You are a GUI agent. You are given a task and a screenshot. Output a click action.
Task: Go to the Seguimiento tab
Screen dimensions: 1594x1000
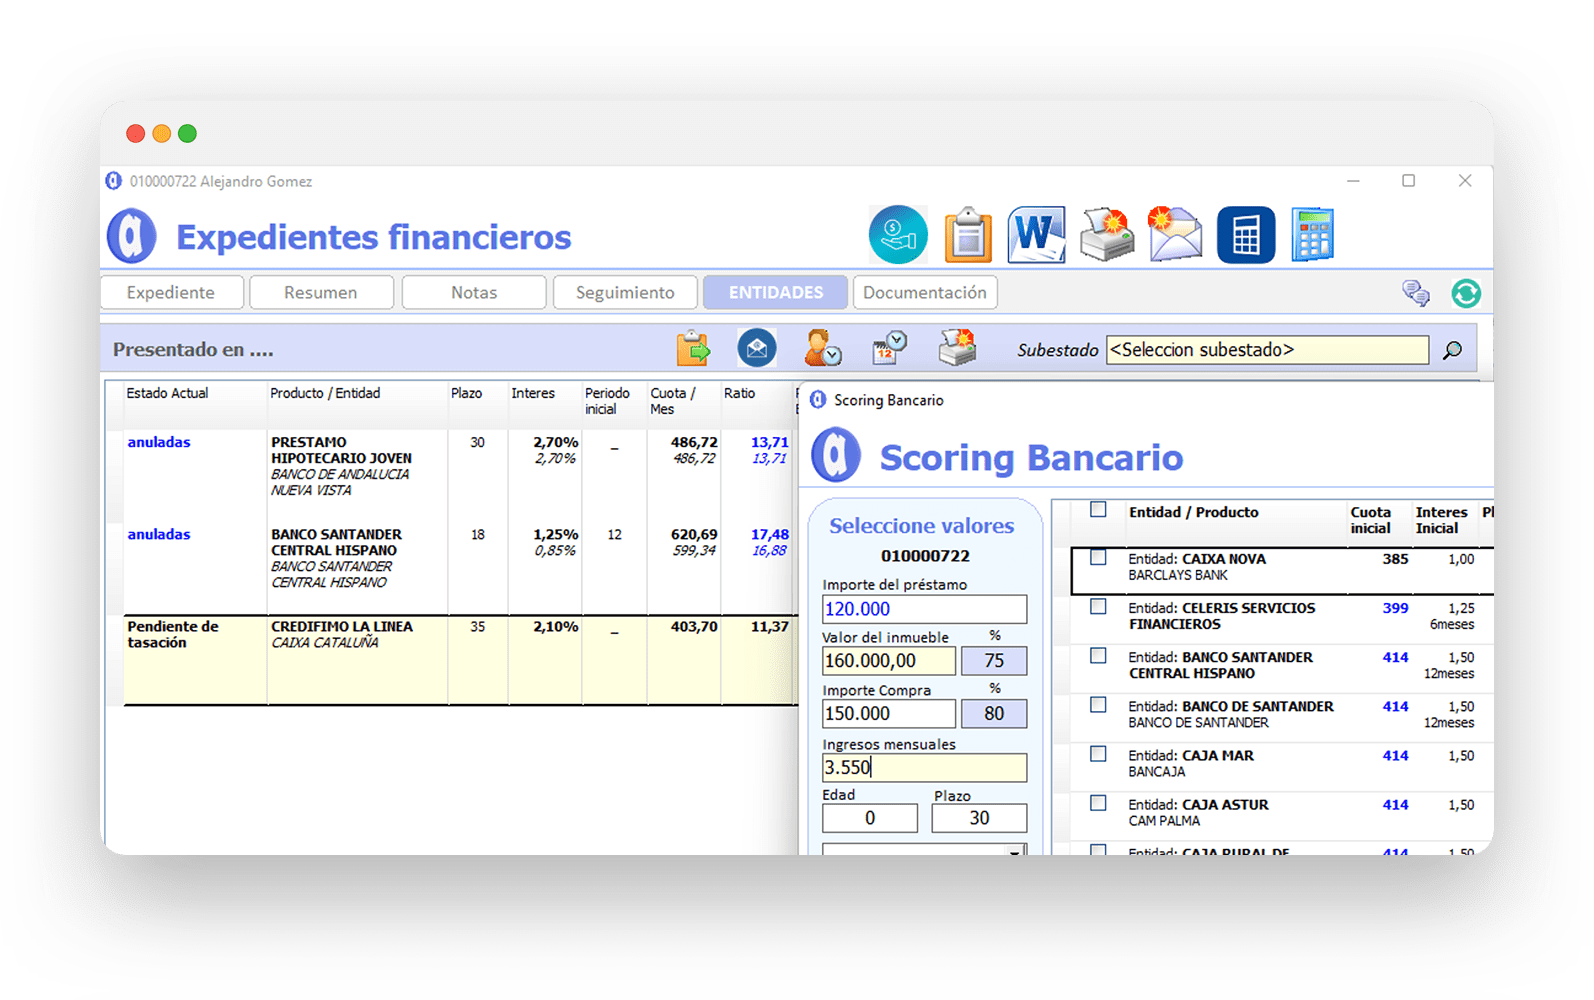click(625, 292)
